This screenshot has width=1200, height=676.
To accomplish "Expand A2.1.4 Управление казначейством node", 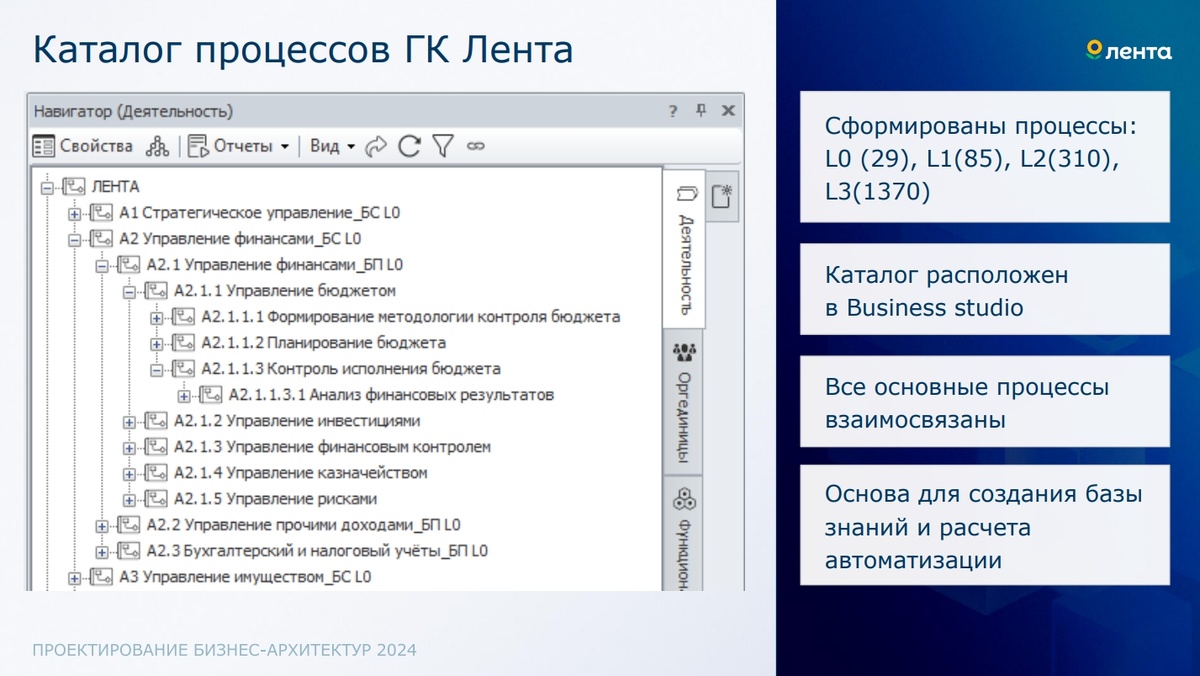I will click(x=129, y=473).
